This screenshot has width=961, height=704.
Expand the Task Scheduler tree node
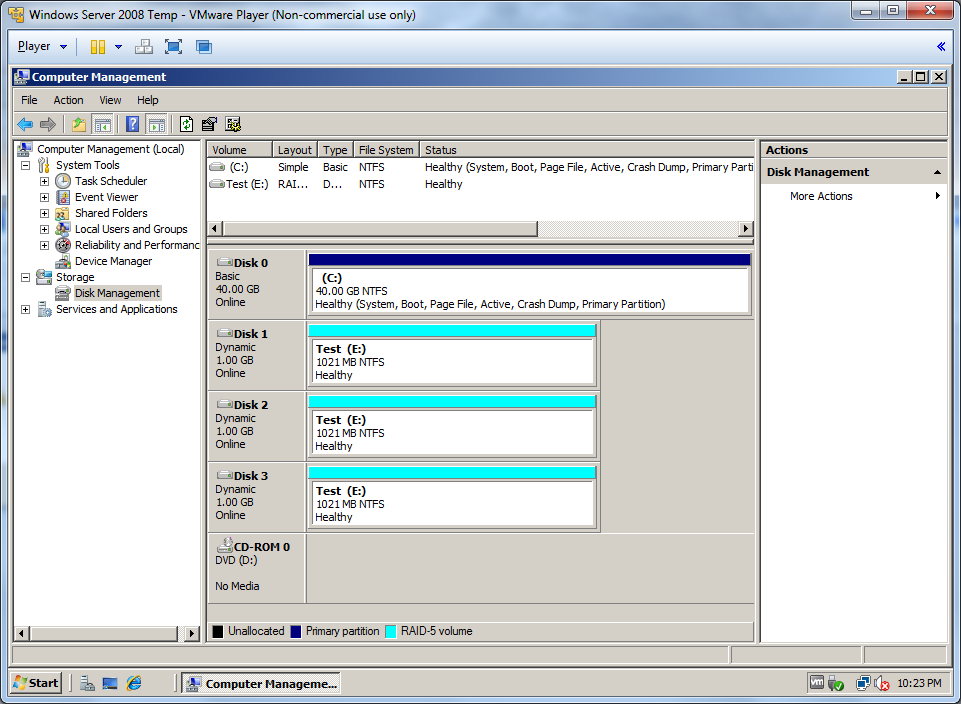click(44, 181)
